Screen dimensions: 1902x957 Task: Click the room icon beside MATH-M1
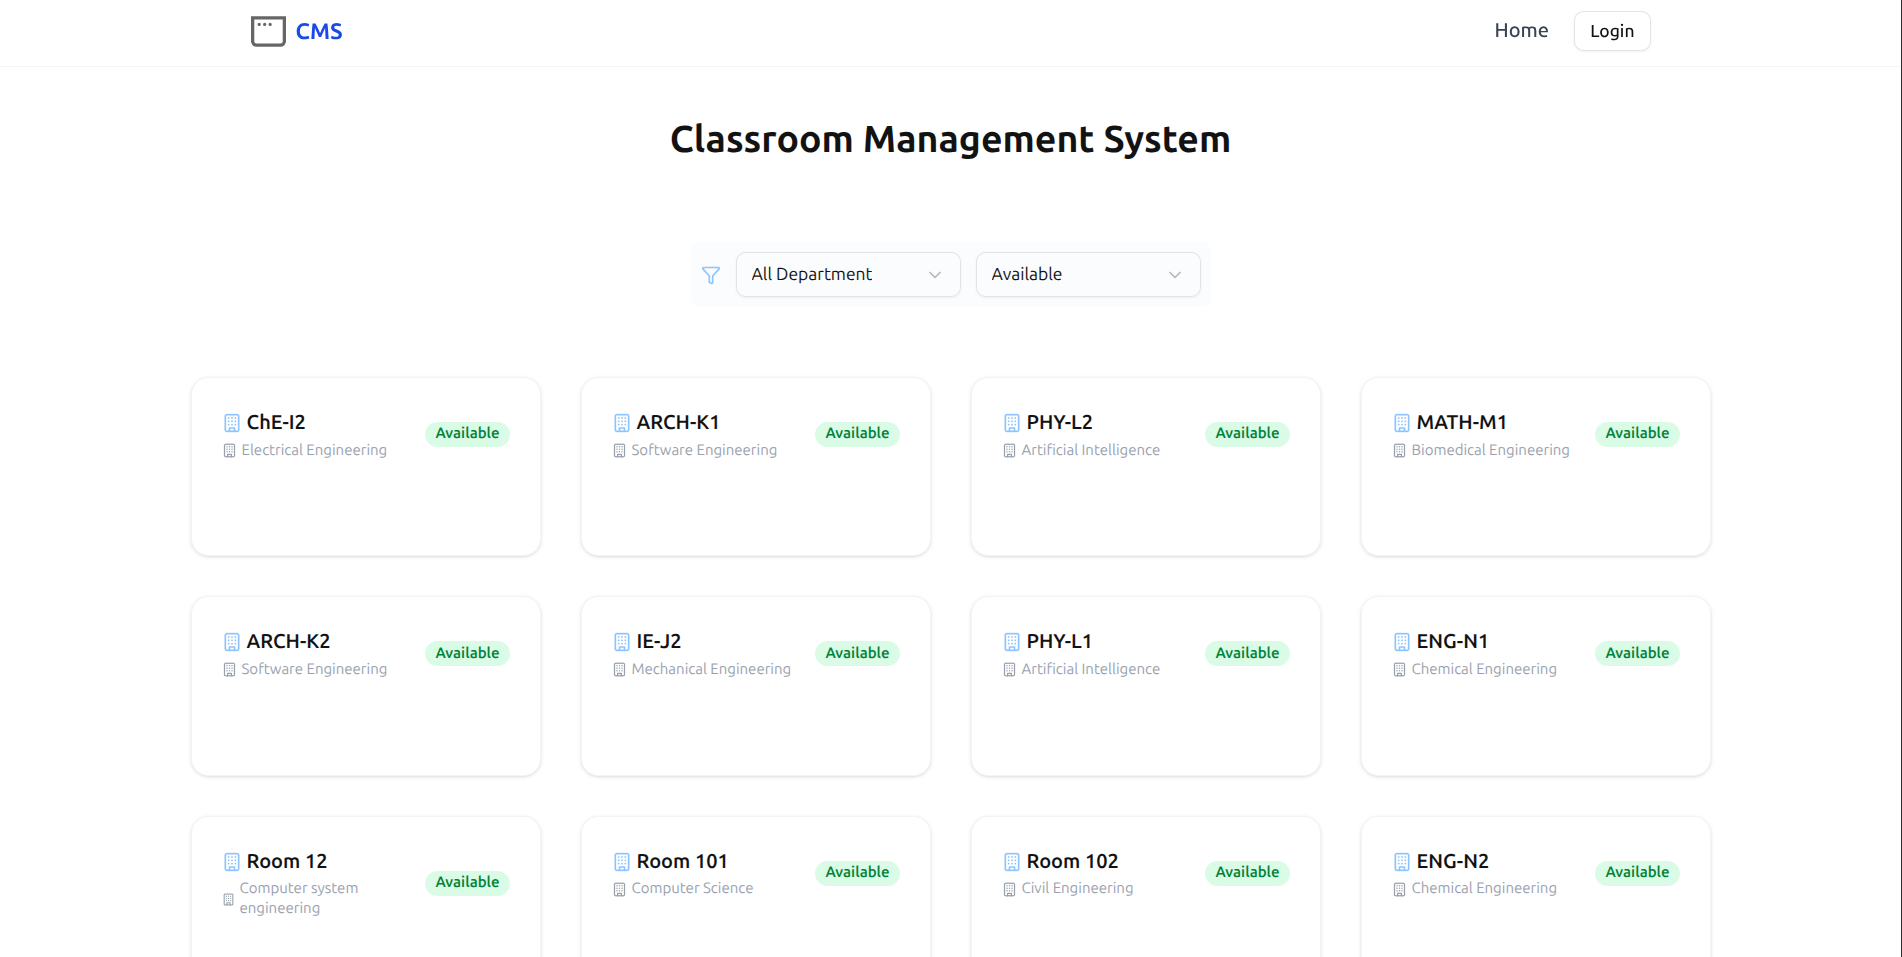[1402, 423]
